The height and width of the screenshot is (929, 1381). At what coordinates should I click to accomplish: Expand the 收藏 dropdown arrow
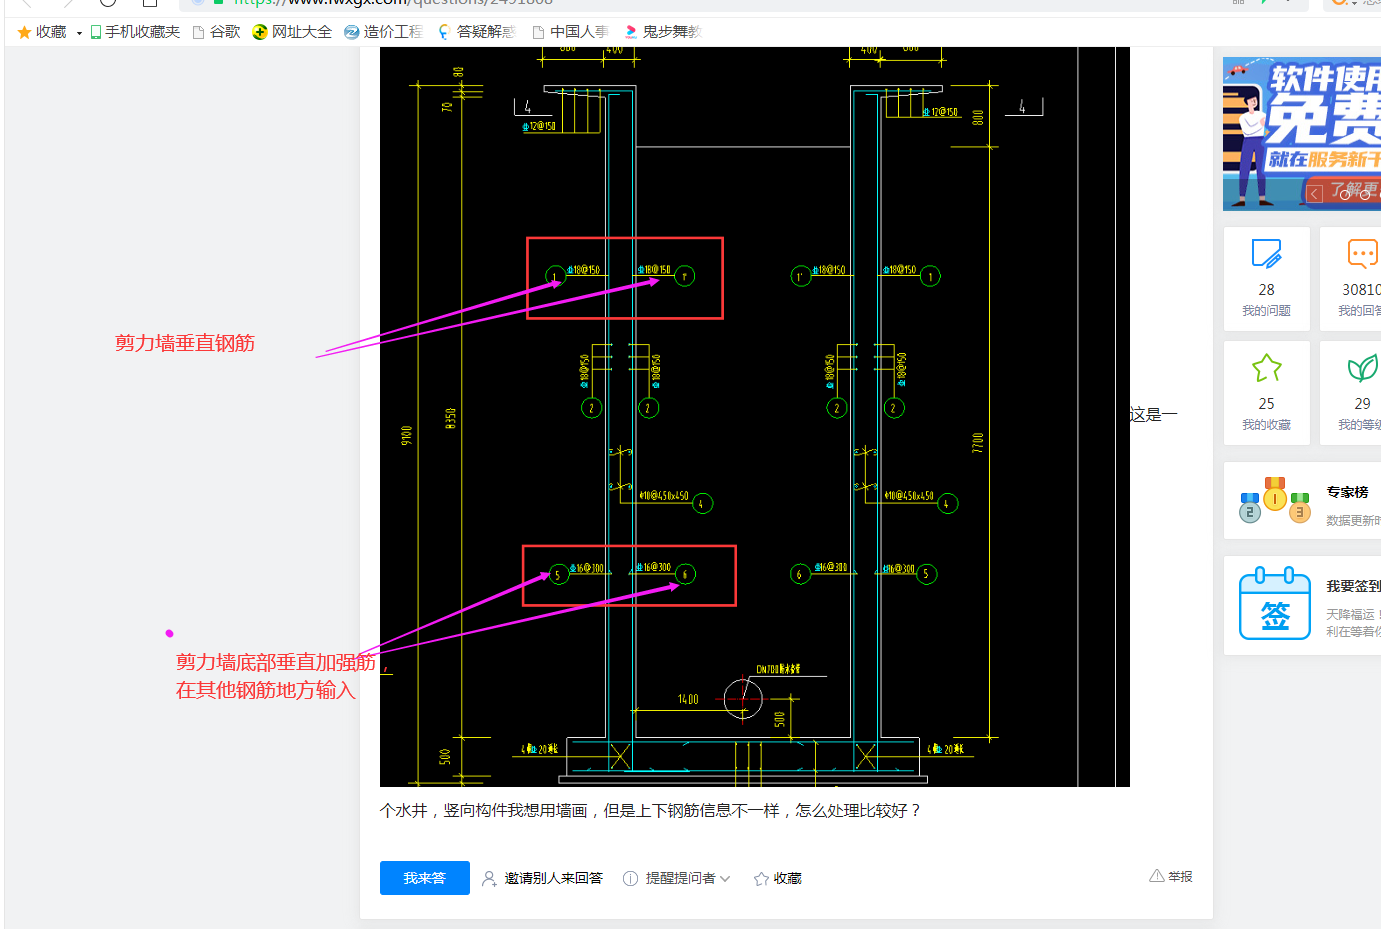(x=79, y=33)
